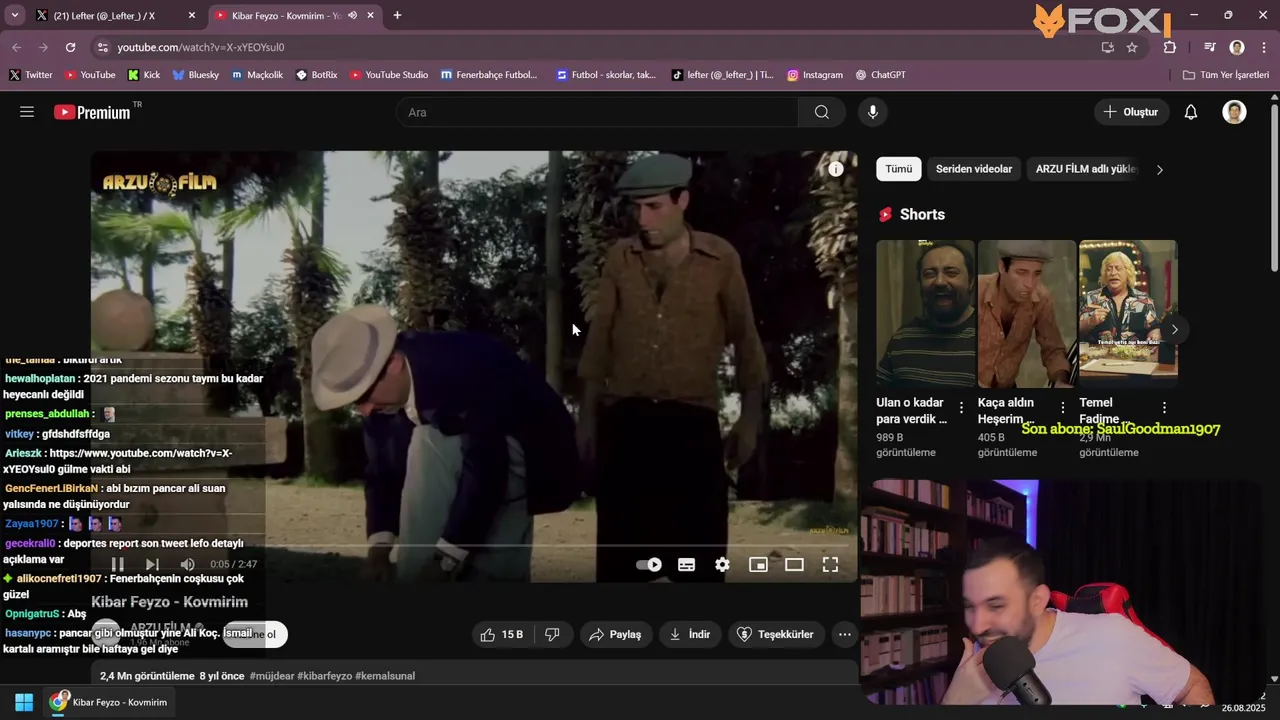Screen dimensions: 1280x720
Task: Open the ChatGPT bookmark
Action: pos(880,75)
